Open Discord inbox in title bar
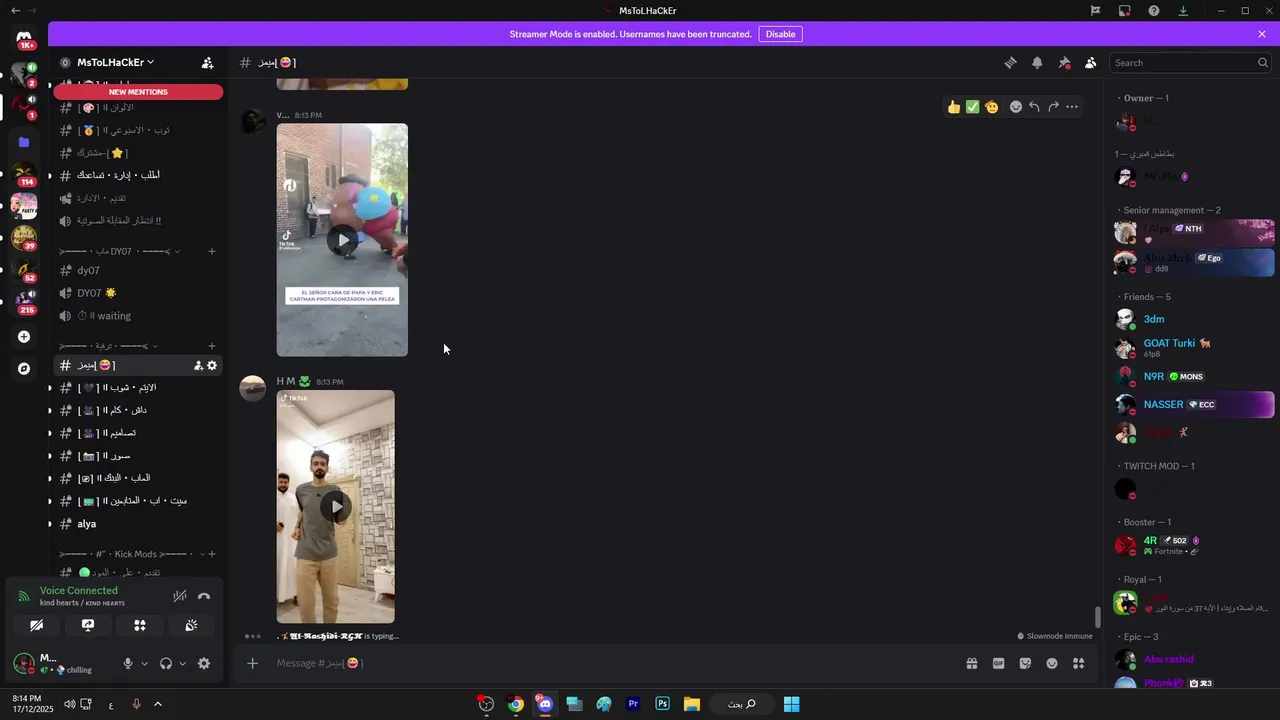Viewport: 1280px width, 720px height. [x=1125, y=10]
